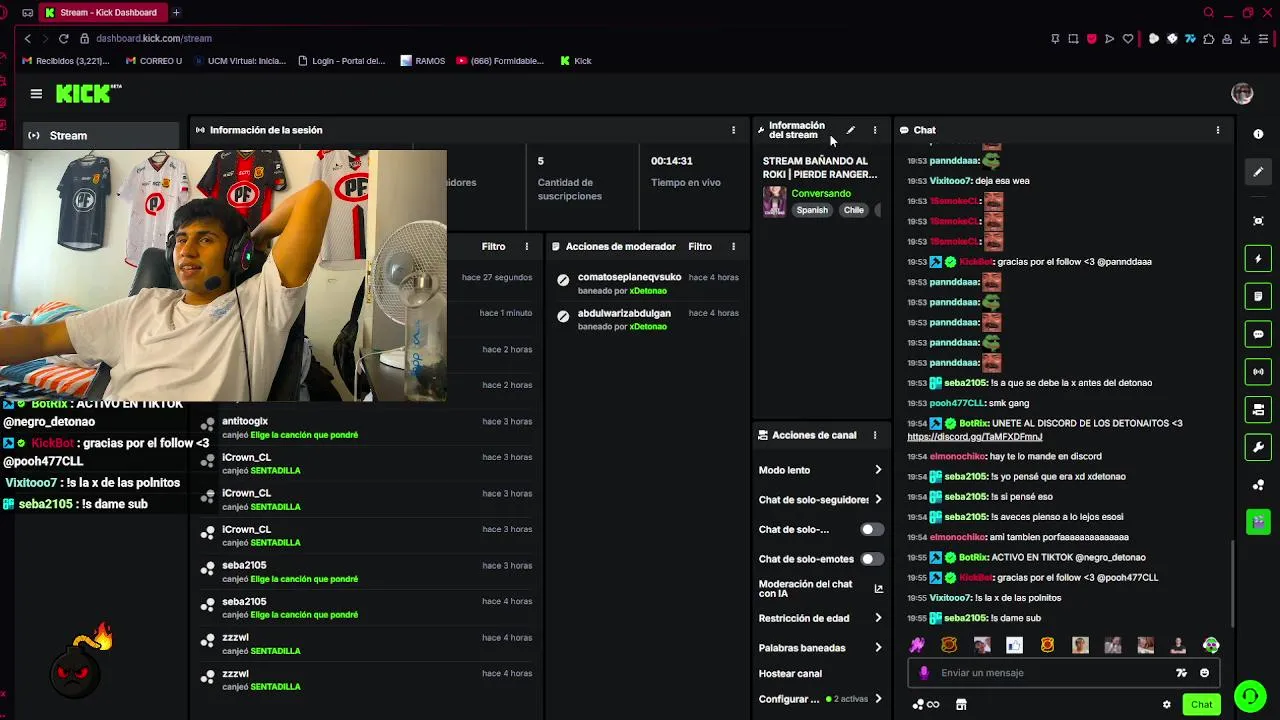The width and height of the screenshot is (1280, 720).
Task: Click the green headset support button
Action: coord(1249,695)
